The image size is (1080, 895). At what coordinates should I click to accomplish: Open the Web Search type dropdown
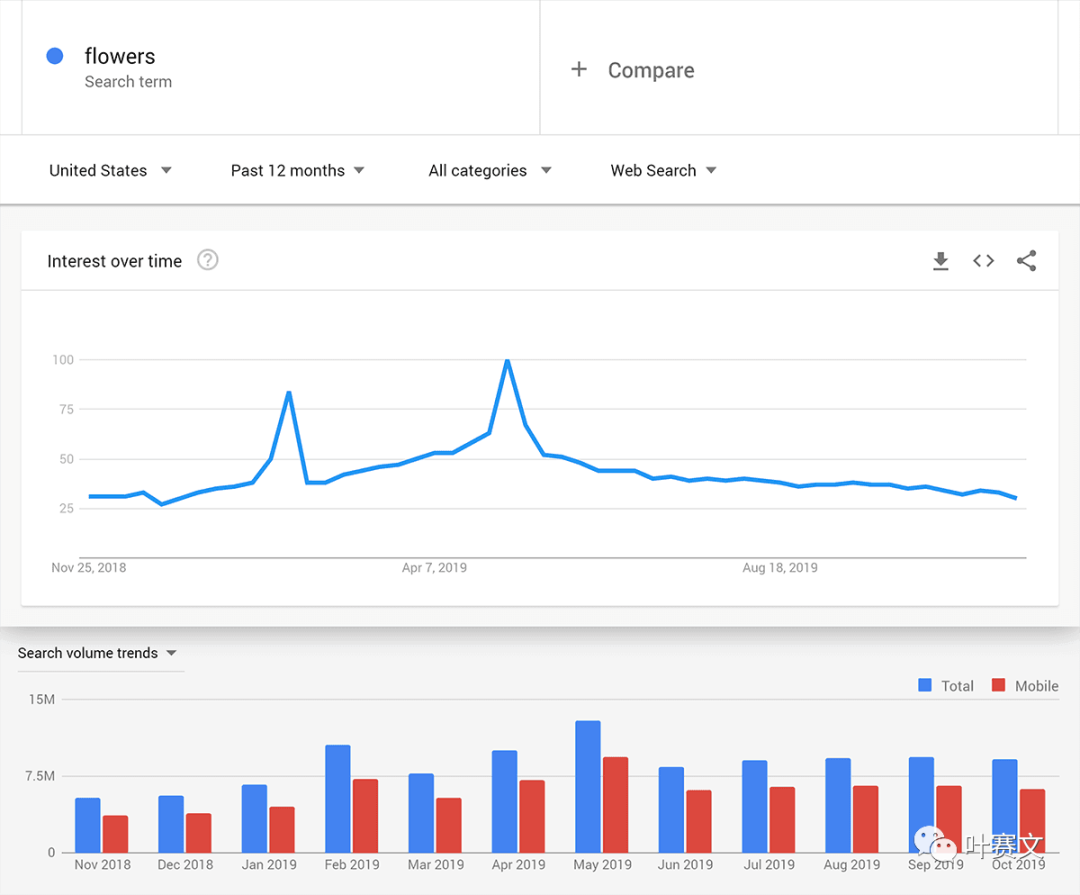[x=663, y=170]
